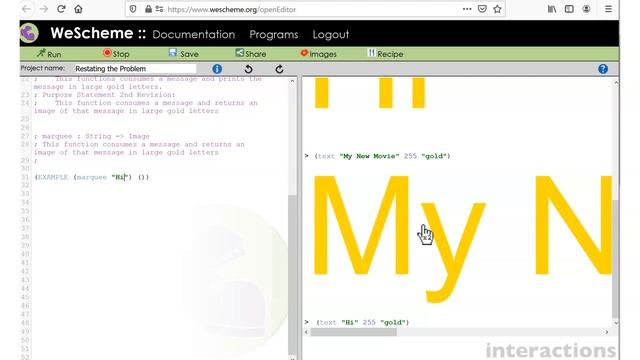Open site permissions icon in address bar
Viewport: 640px width, 360px height.
point(159,9)
